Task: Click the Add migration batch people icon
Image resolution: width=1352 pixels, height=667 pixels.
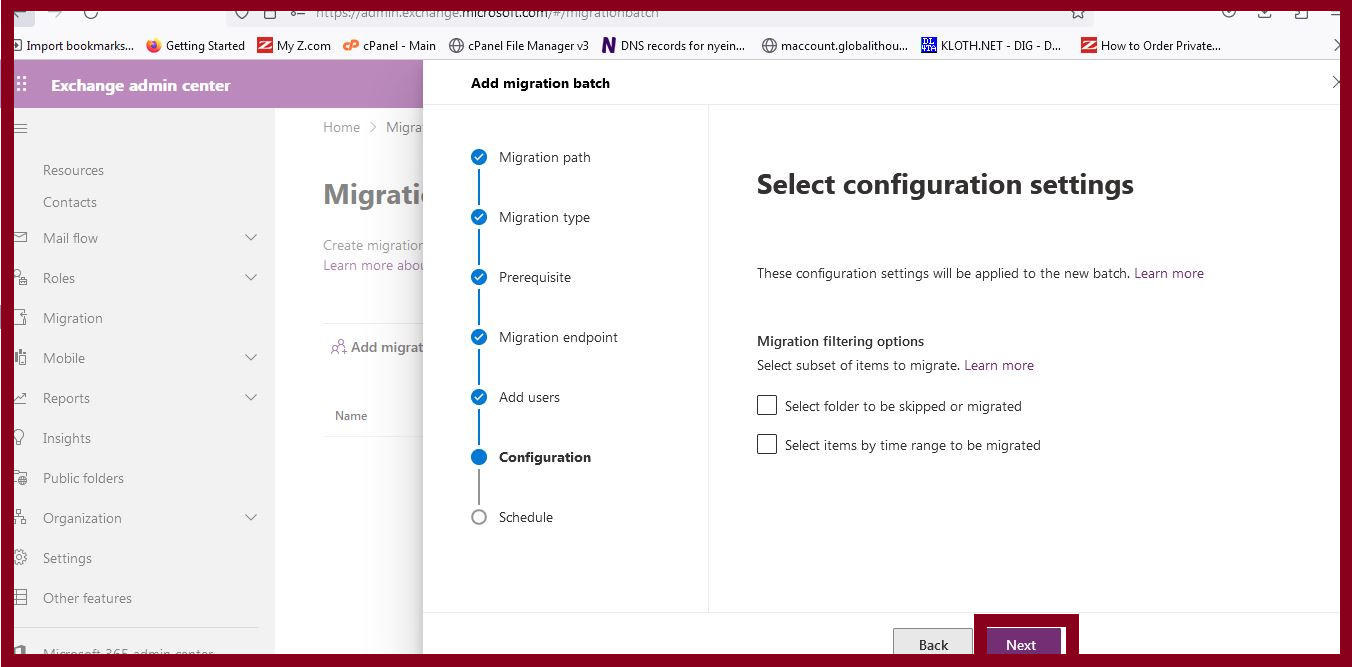Action: pyautogui.click(x=338, y=347)
